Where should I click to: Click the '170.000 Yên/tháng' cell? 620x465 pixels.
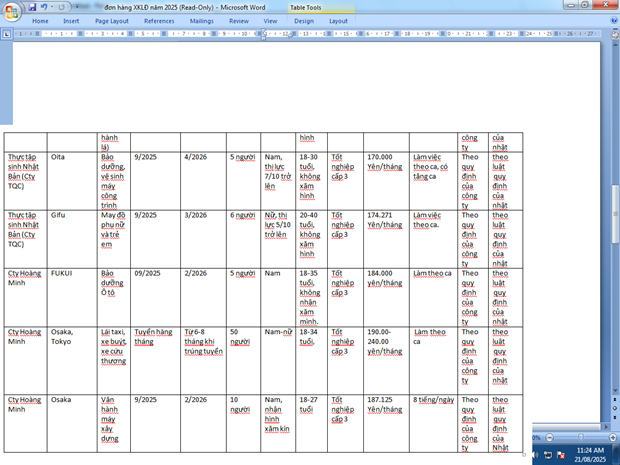click(x=386, y=181)
